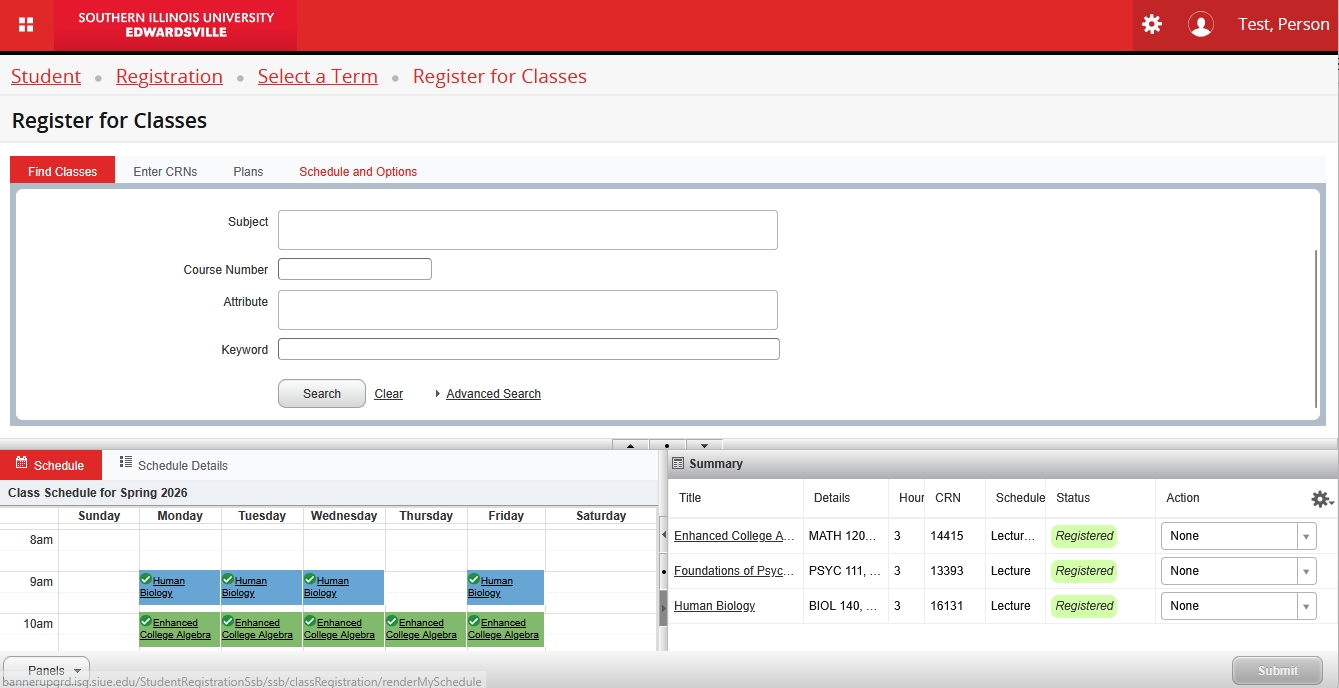Expand the Advanced Search option
This screenshot has width=1339, height=688.
click(493, 394)
